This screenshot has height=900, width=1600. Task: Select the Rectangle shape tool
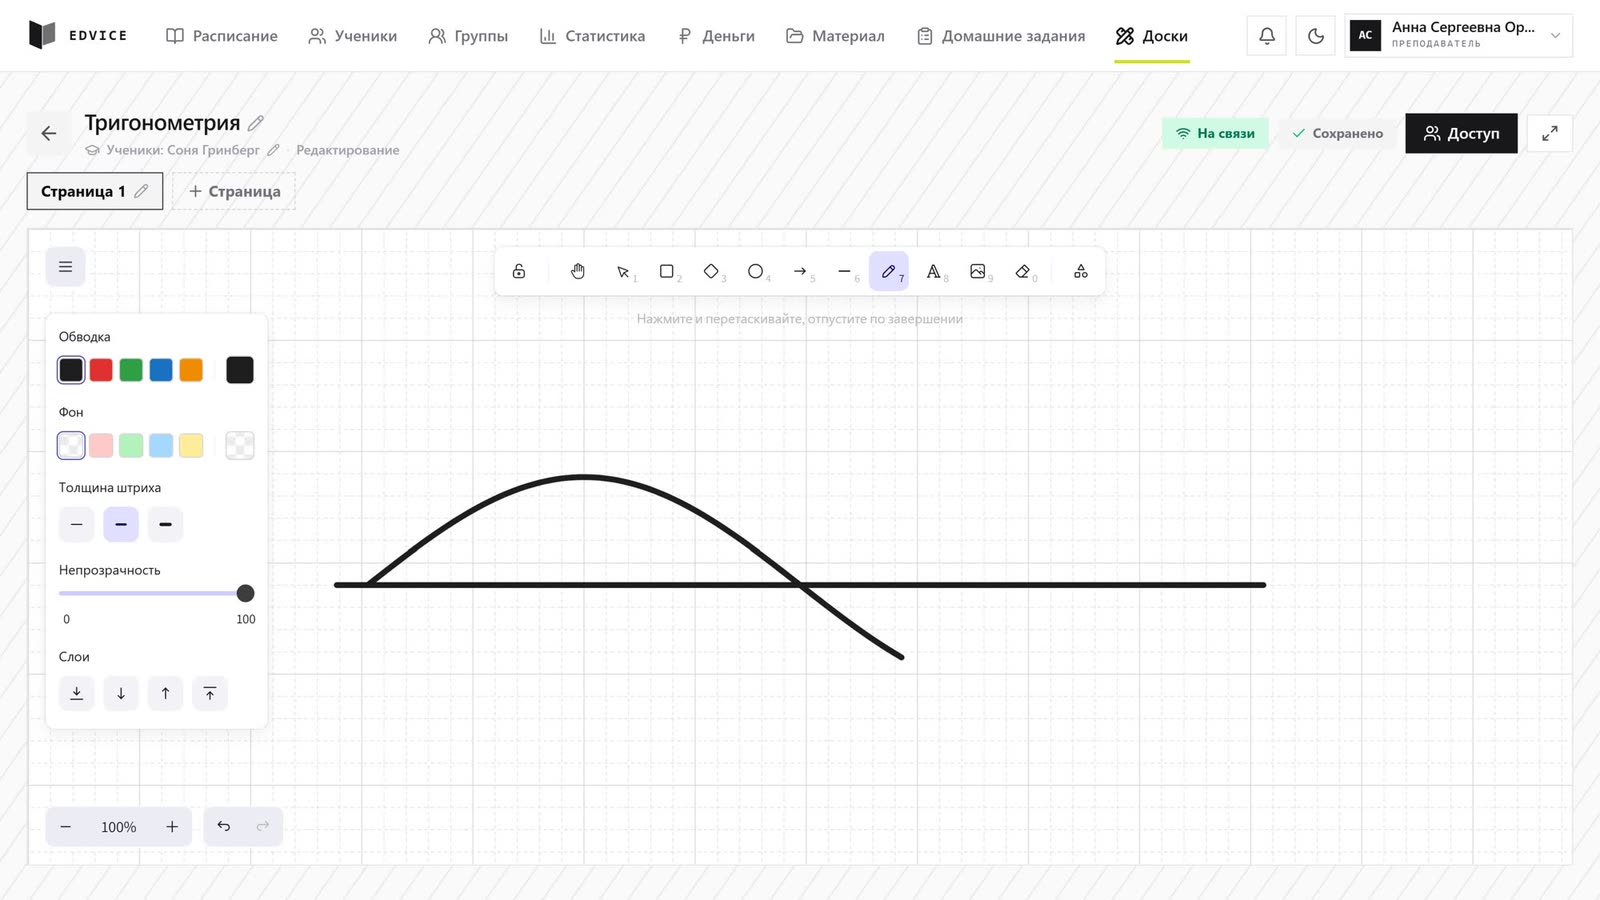tap(667, 271)
